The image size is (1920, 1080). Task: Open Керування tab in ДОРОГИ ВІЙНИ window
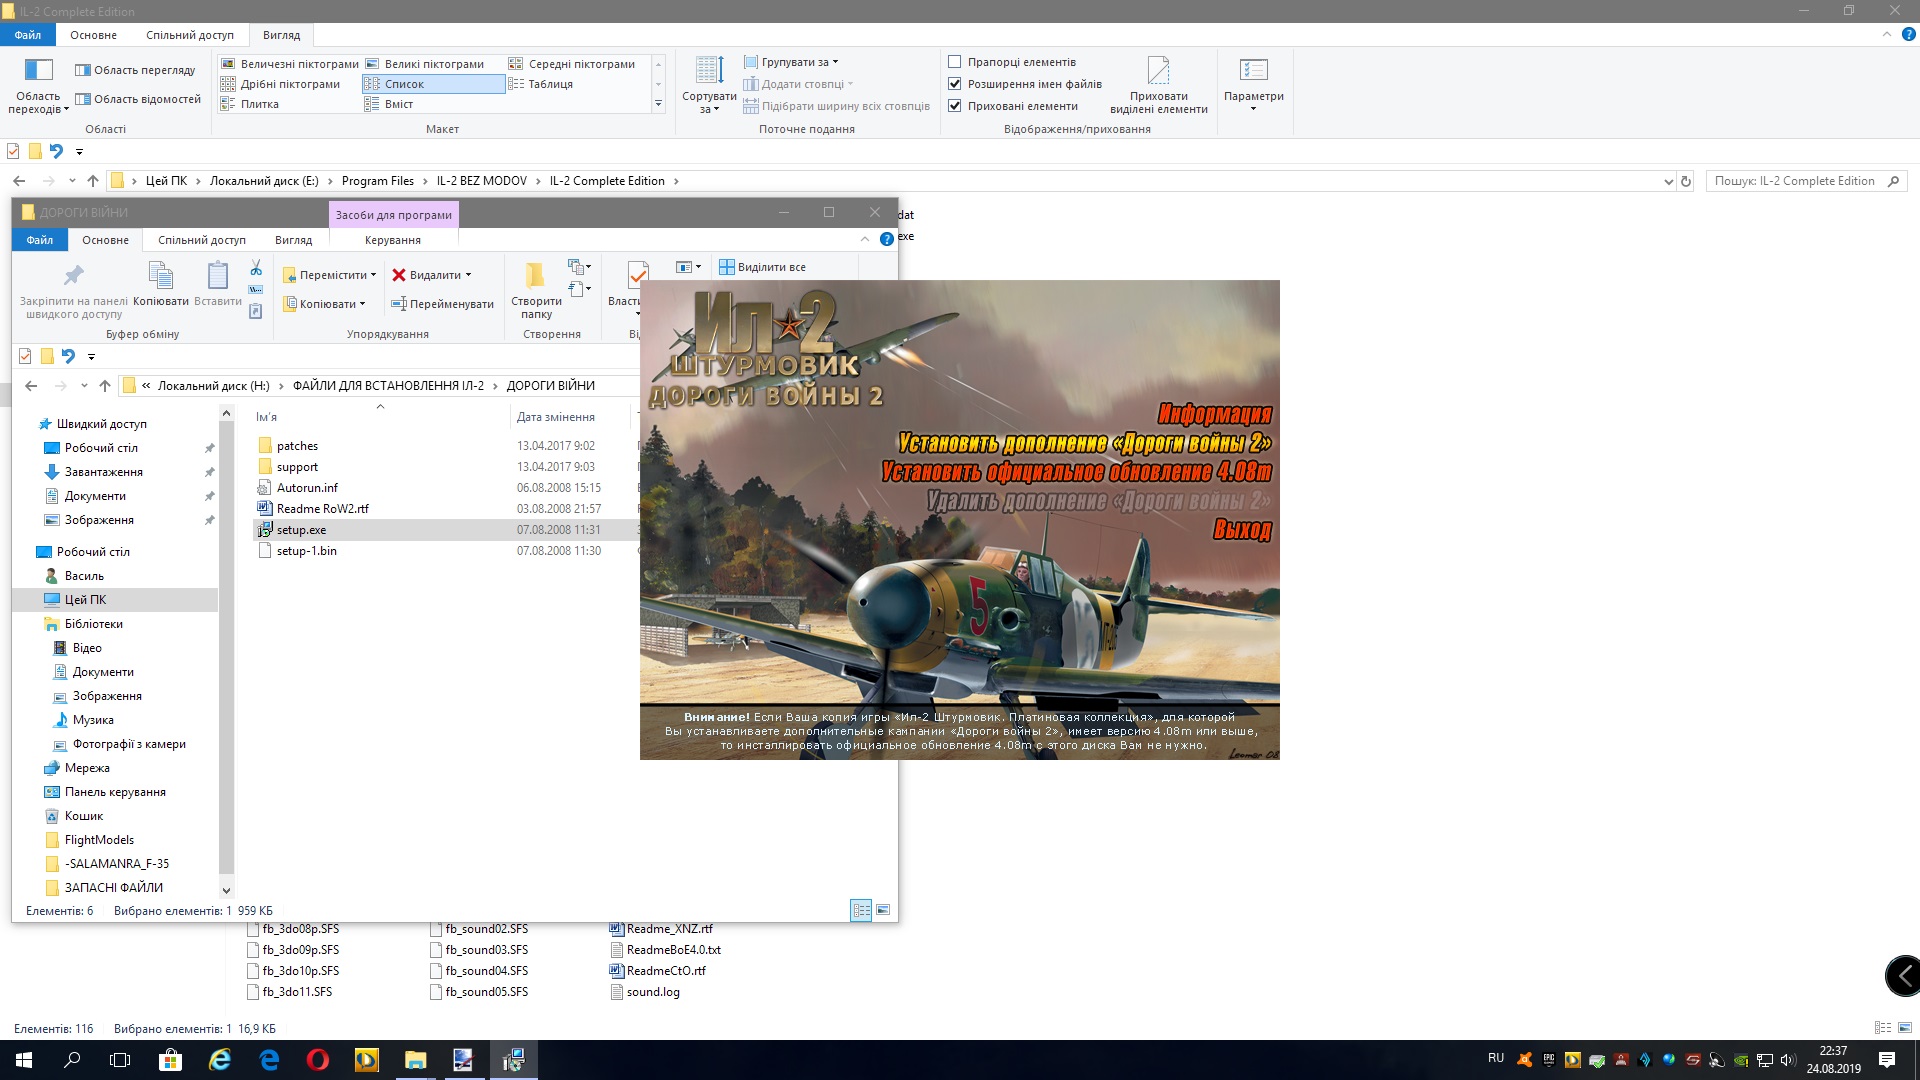click(393, 240)
